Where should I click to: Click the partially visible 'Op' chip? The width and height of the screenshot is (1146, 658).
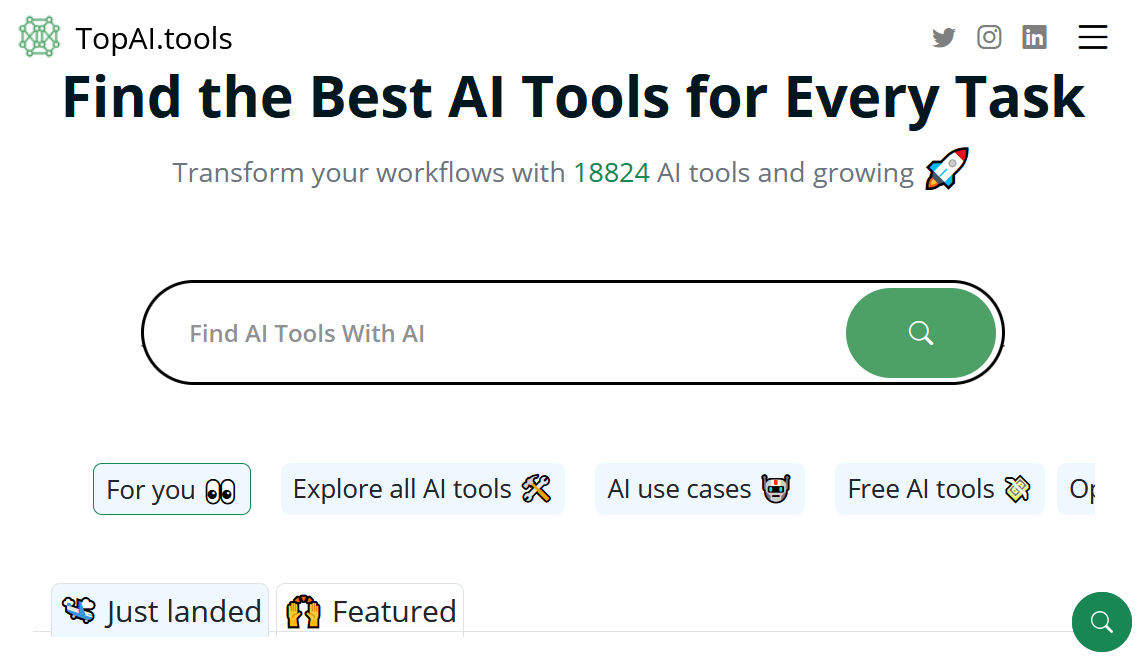(1077, 489)
